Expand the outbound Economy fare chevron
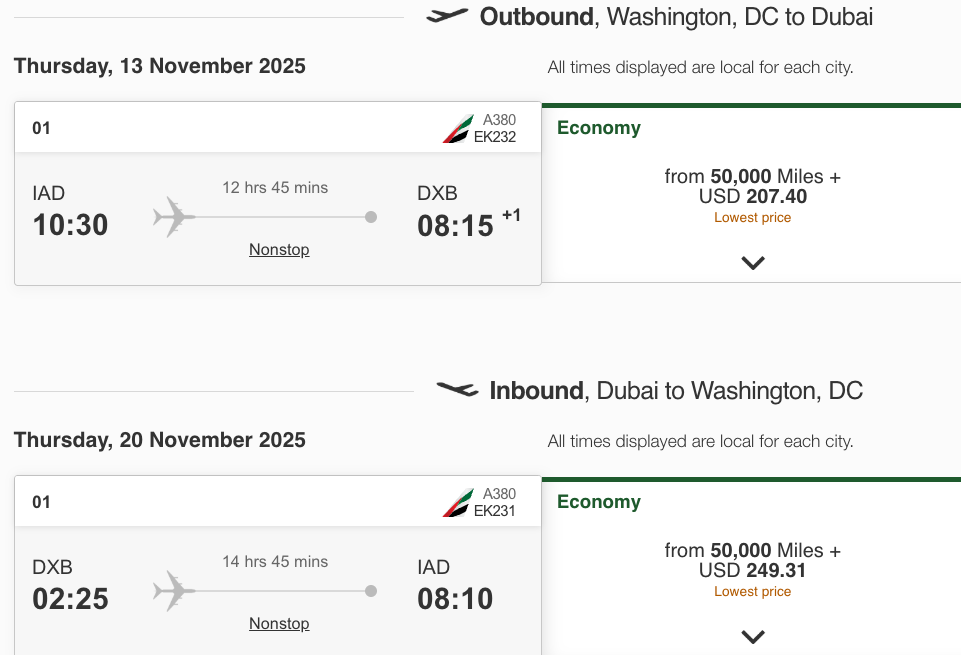This screenshot has width=961, height=655. [x=753, y=262]
